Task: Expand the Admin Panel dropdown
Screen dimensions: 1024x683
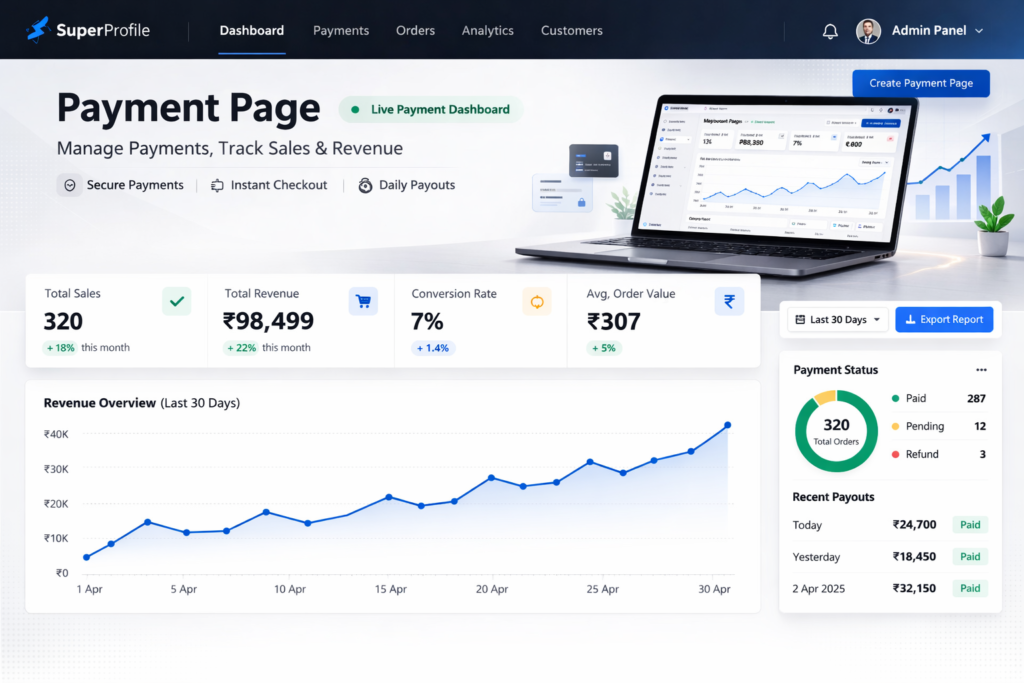Action: pos(979,31)
